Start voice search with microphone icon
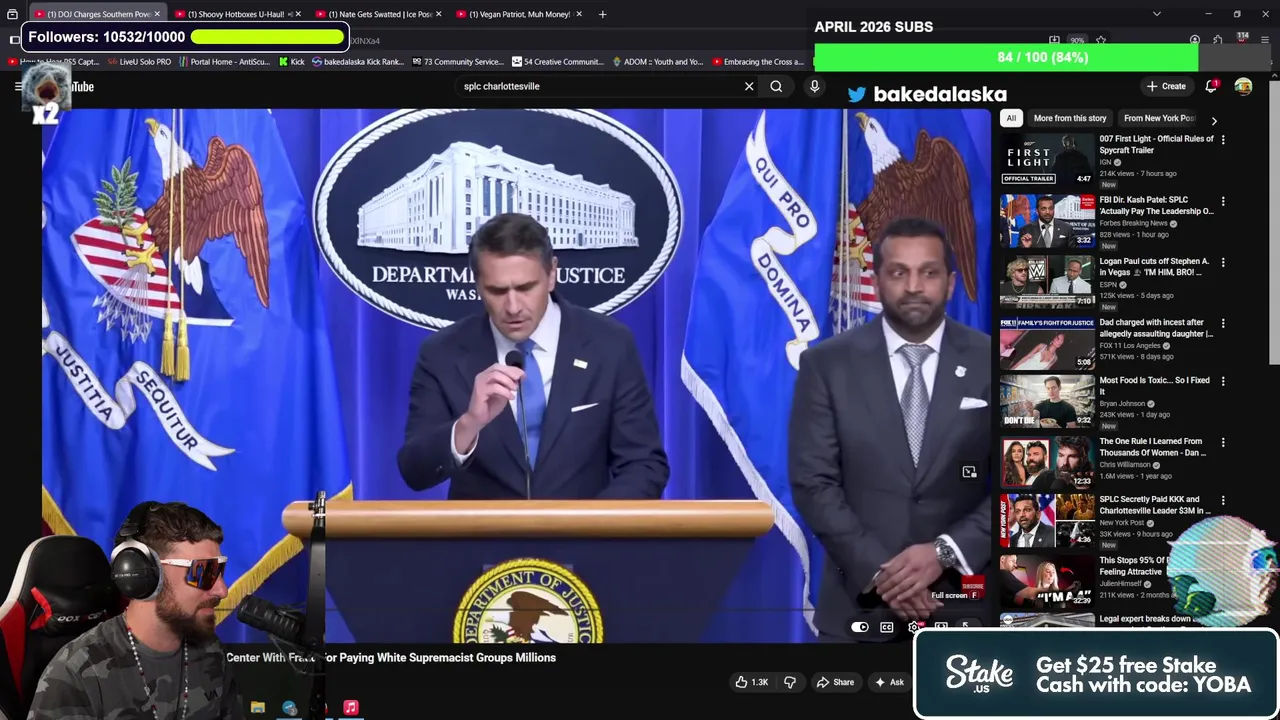 pyautogui.click(x=814, y=86)
